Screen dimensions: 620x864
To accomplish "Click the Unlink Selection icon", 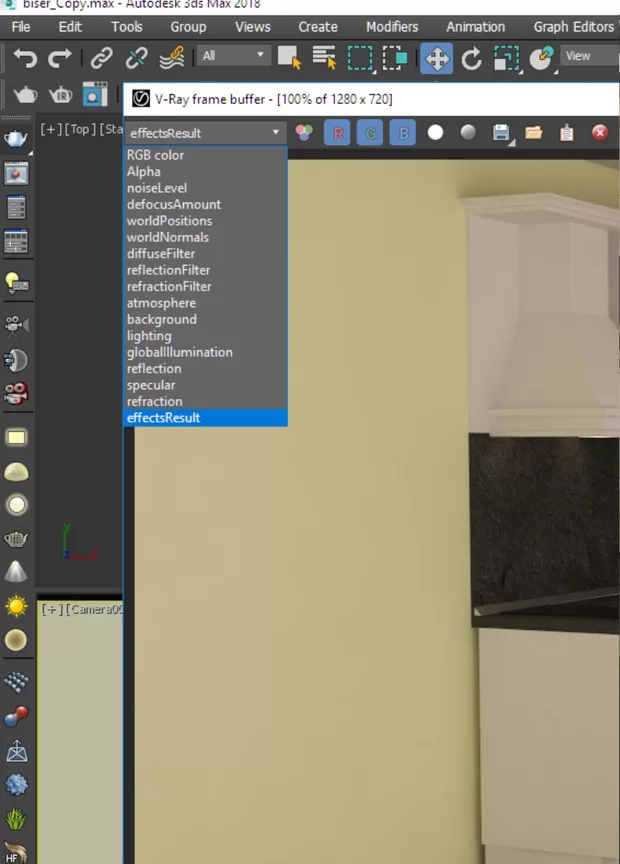I will click(136, 58).
